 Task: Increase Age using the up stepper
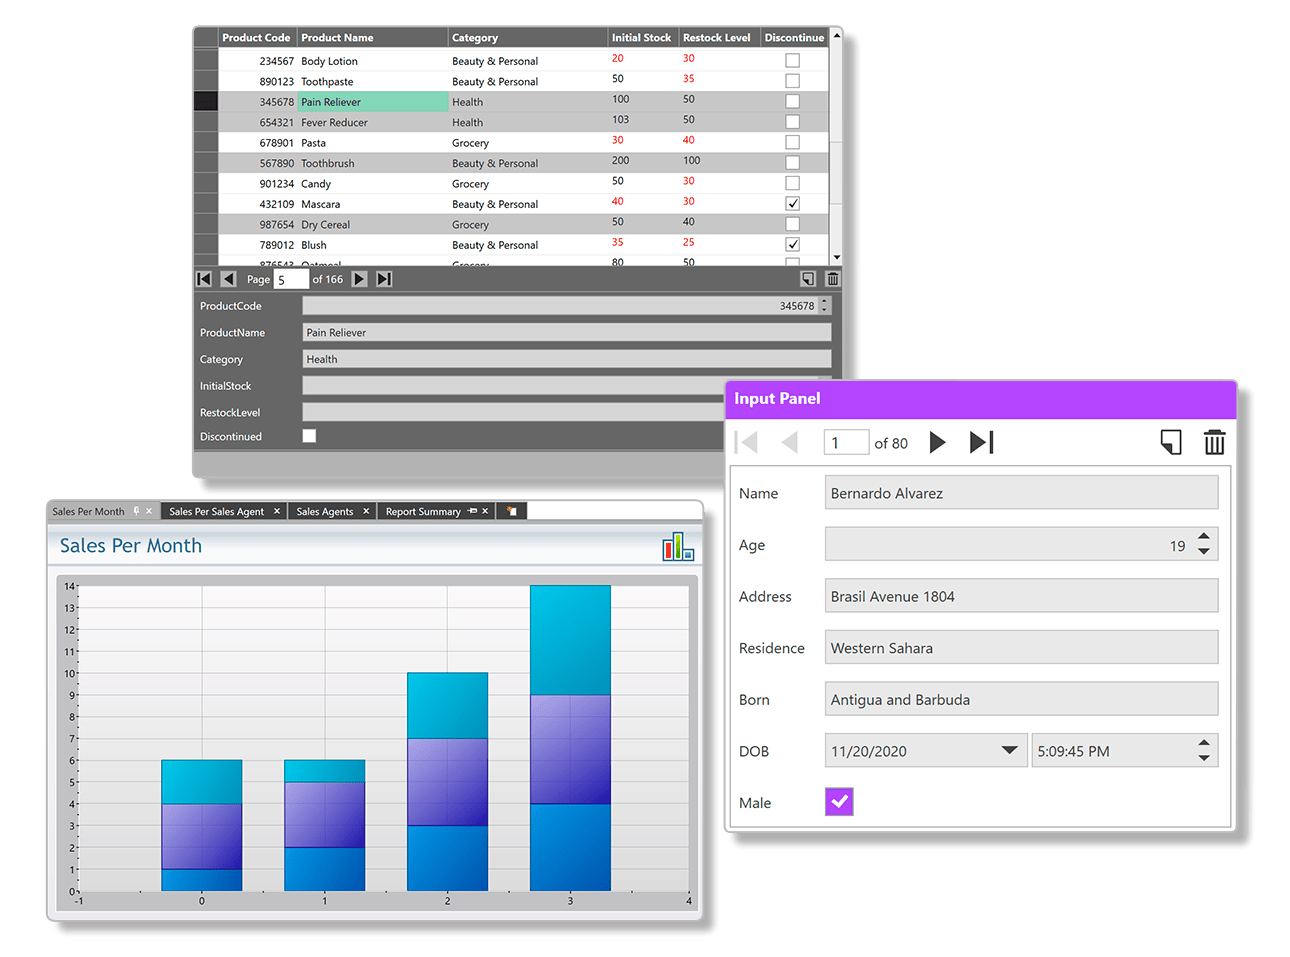point(1204,537)
